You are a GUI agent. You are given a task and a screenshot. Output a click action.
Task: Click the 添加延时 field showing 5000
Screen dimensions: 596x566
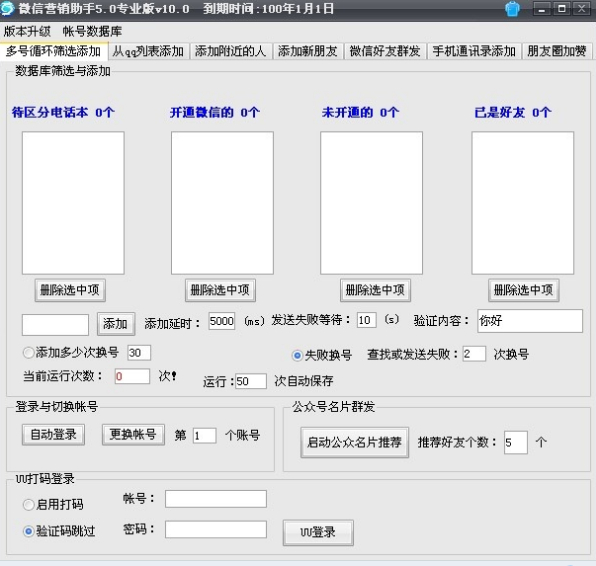[221, 321]
